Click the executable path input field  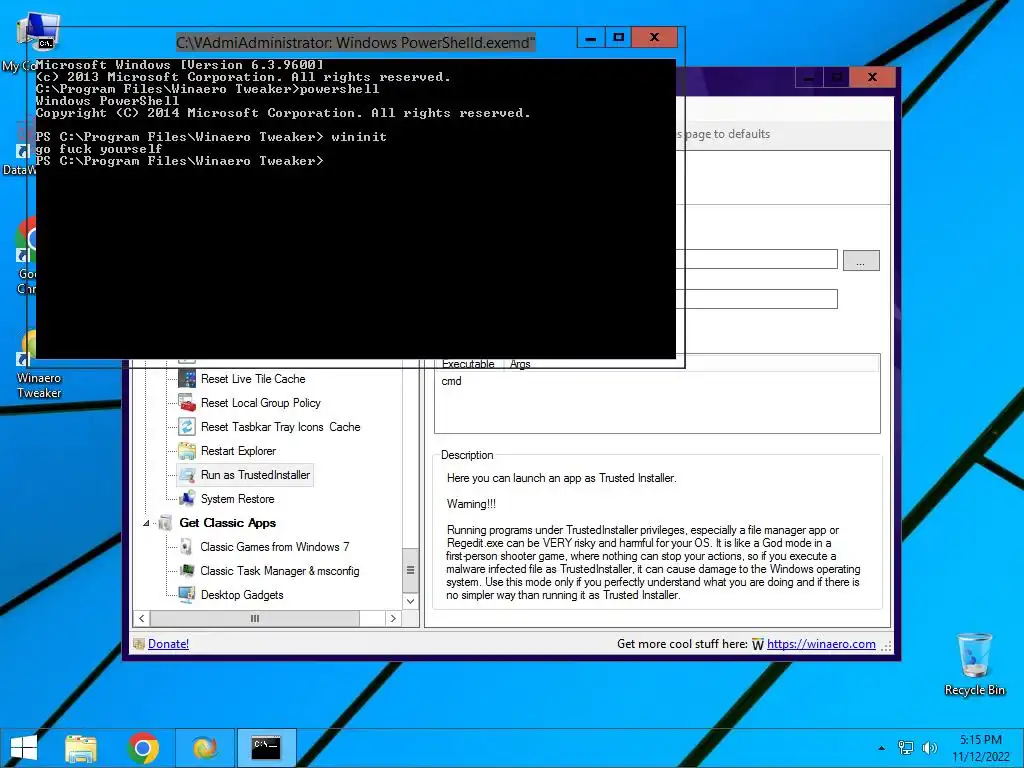click(x=761, y=259)
